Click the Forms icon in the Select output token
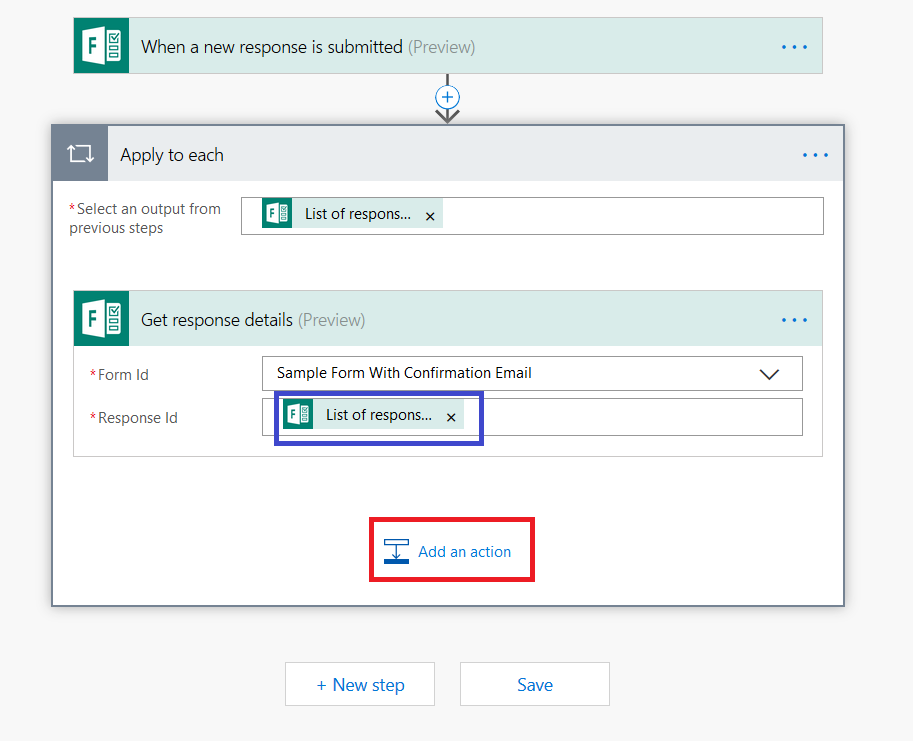 point(277,214)
